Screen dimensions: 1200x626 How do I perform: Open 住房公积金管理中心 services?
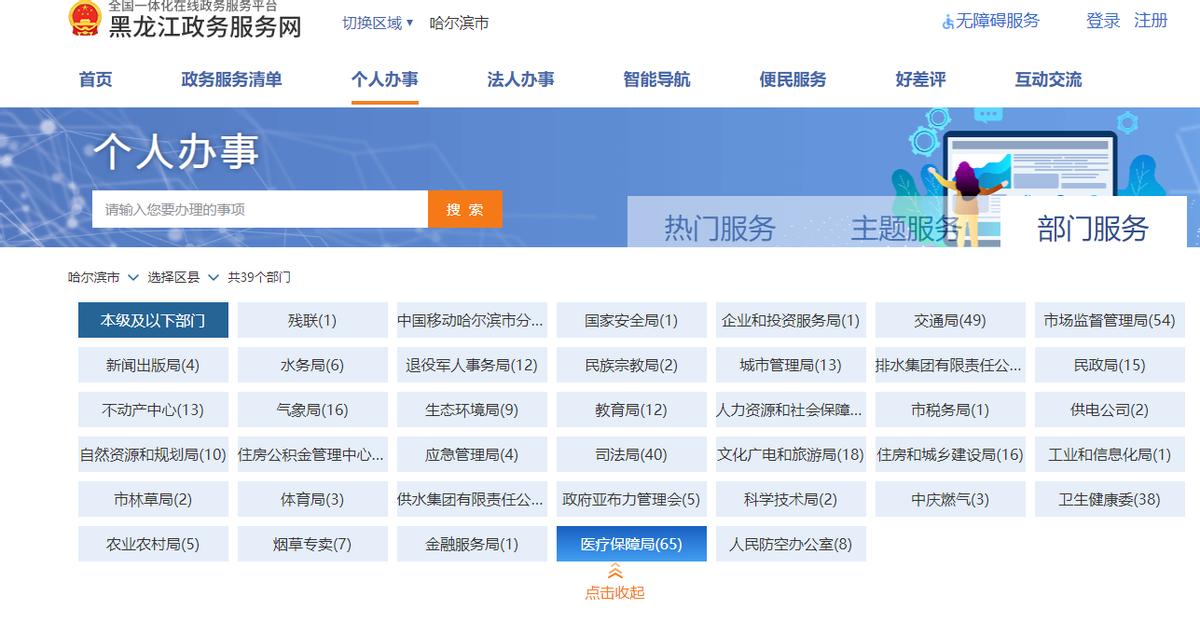[312, 454]
